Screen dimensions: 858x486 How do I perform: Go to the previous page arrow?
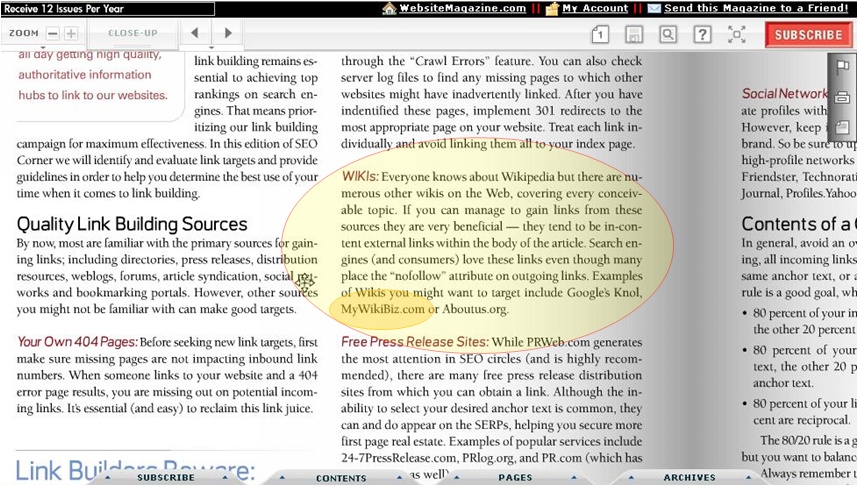point(195,33)
